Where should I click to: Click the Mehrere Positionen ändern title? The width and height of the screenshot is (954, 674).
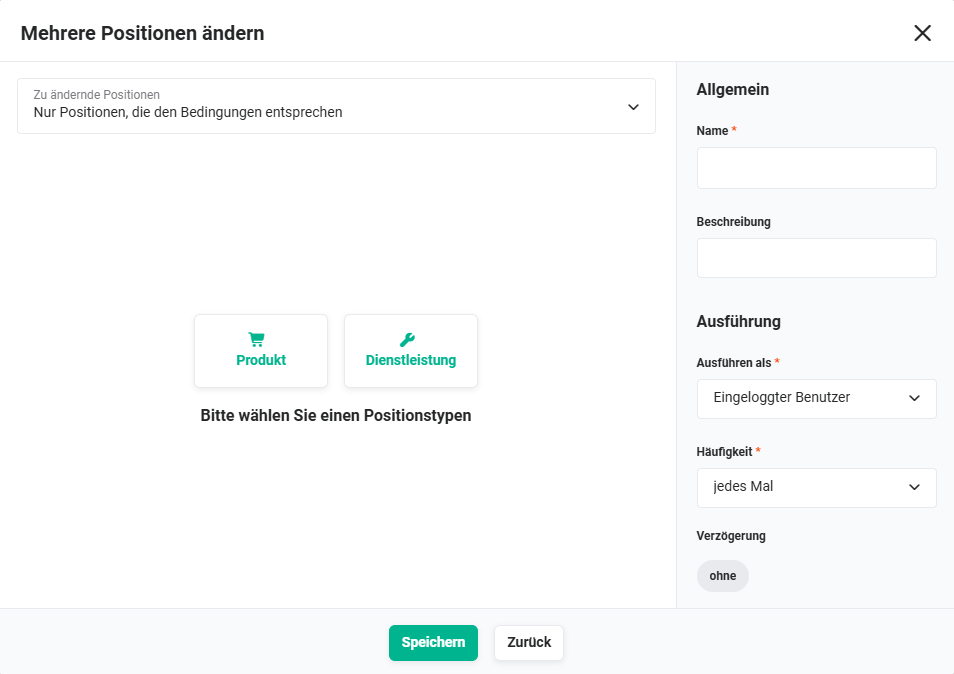[x=142, y=33]
